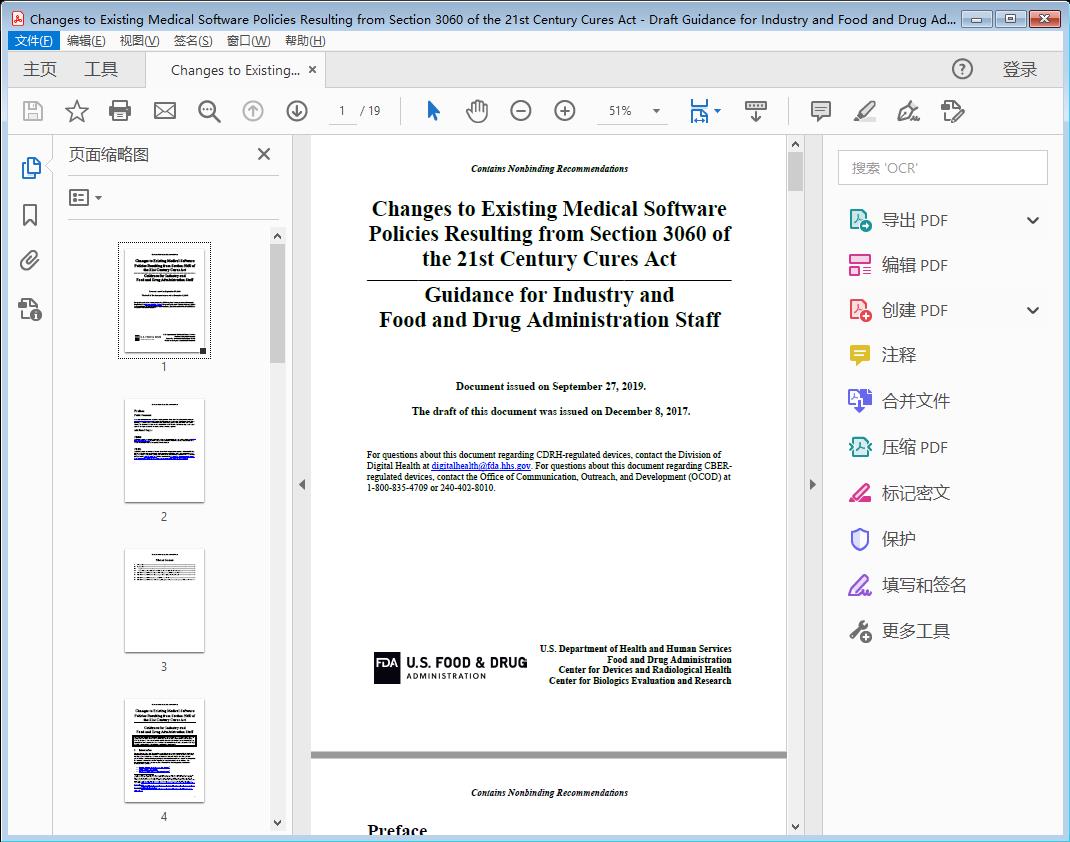The height and width of the screenshot is (842, 1070).
Task: Open the comment speech-bubble tool
Action: [x=820, y=111]
